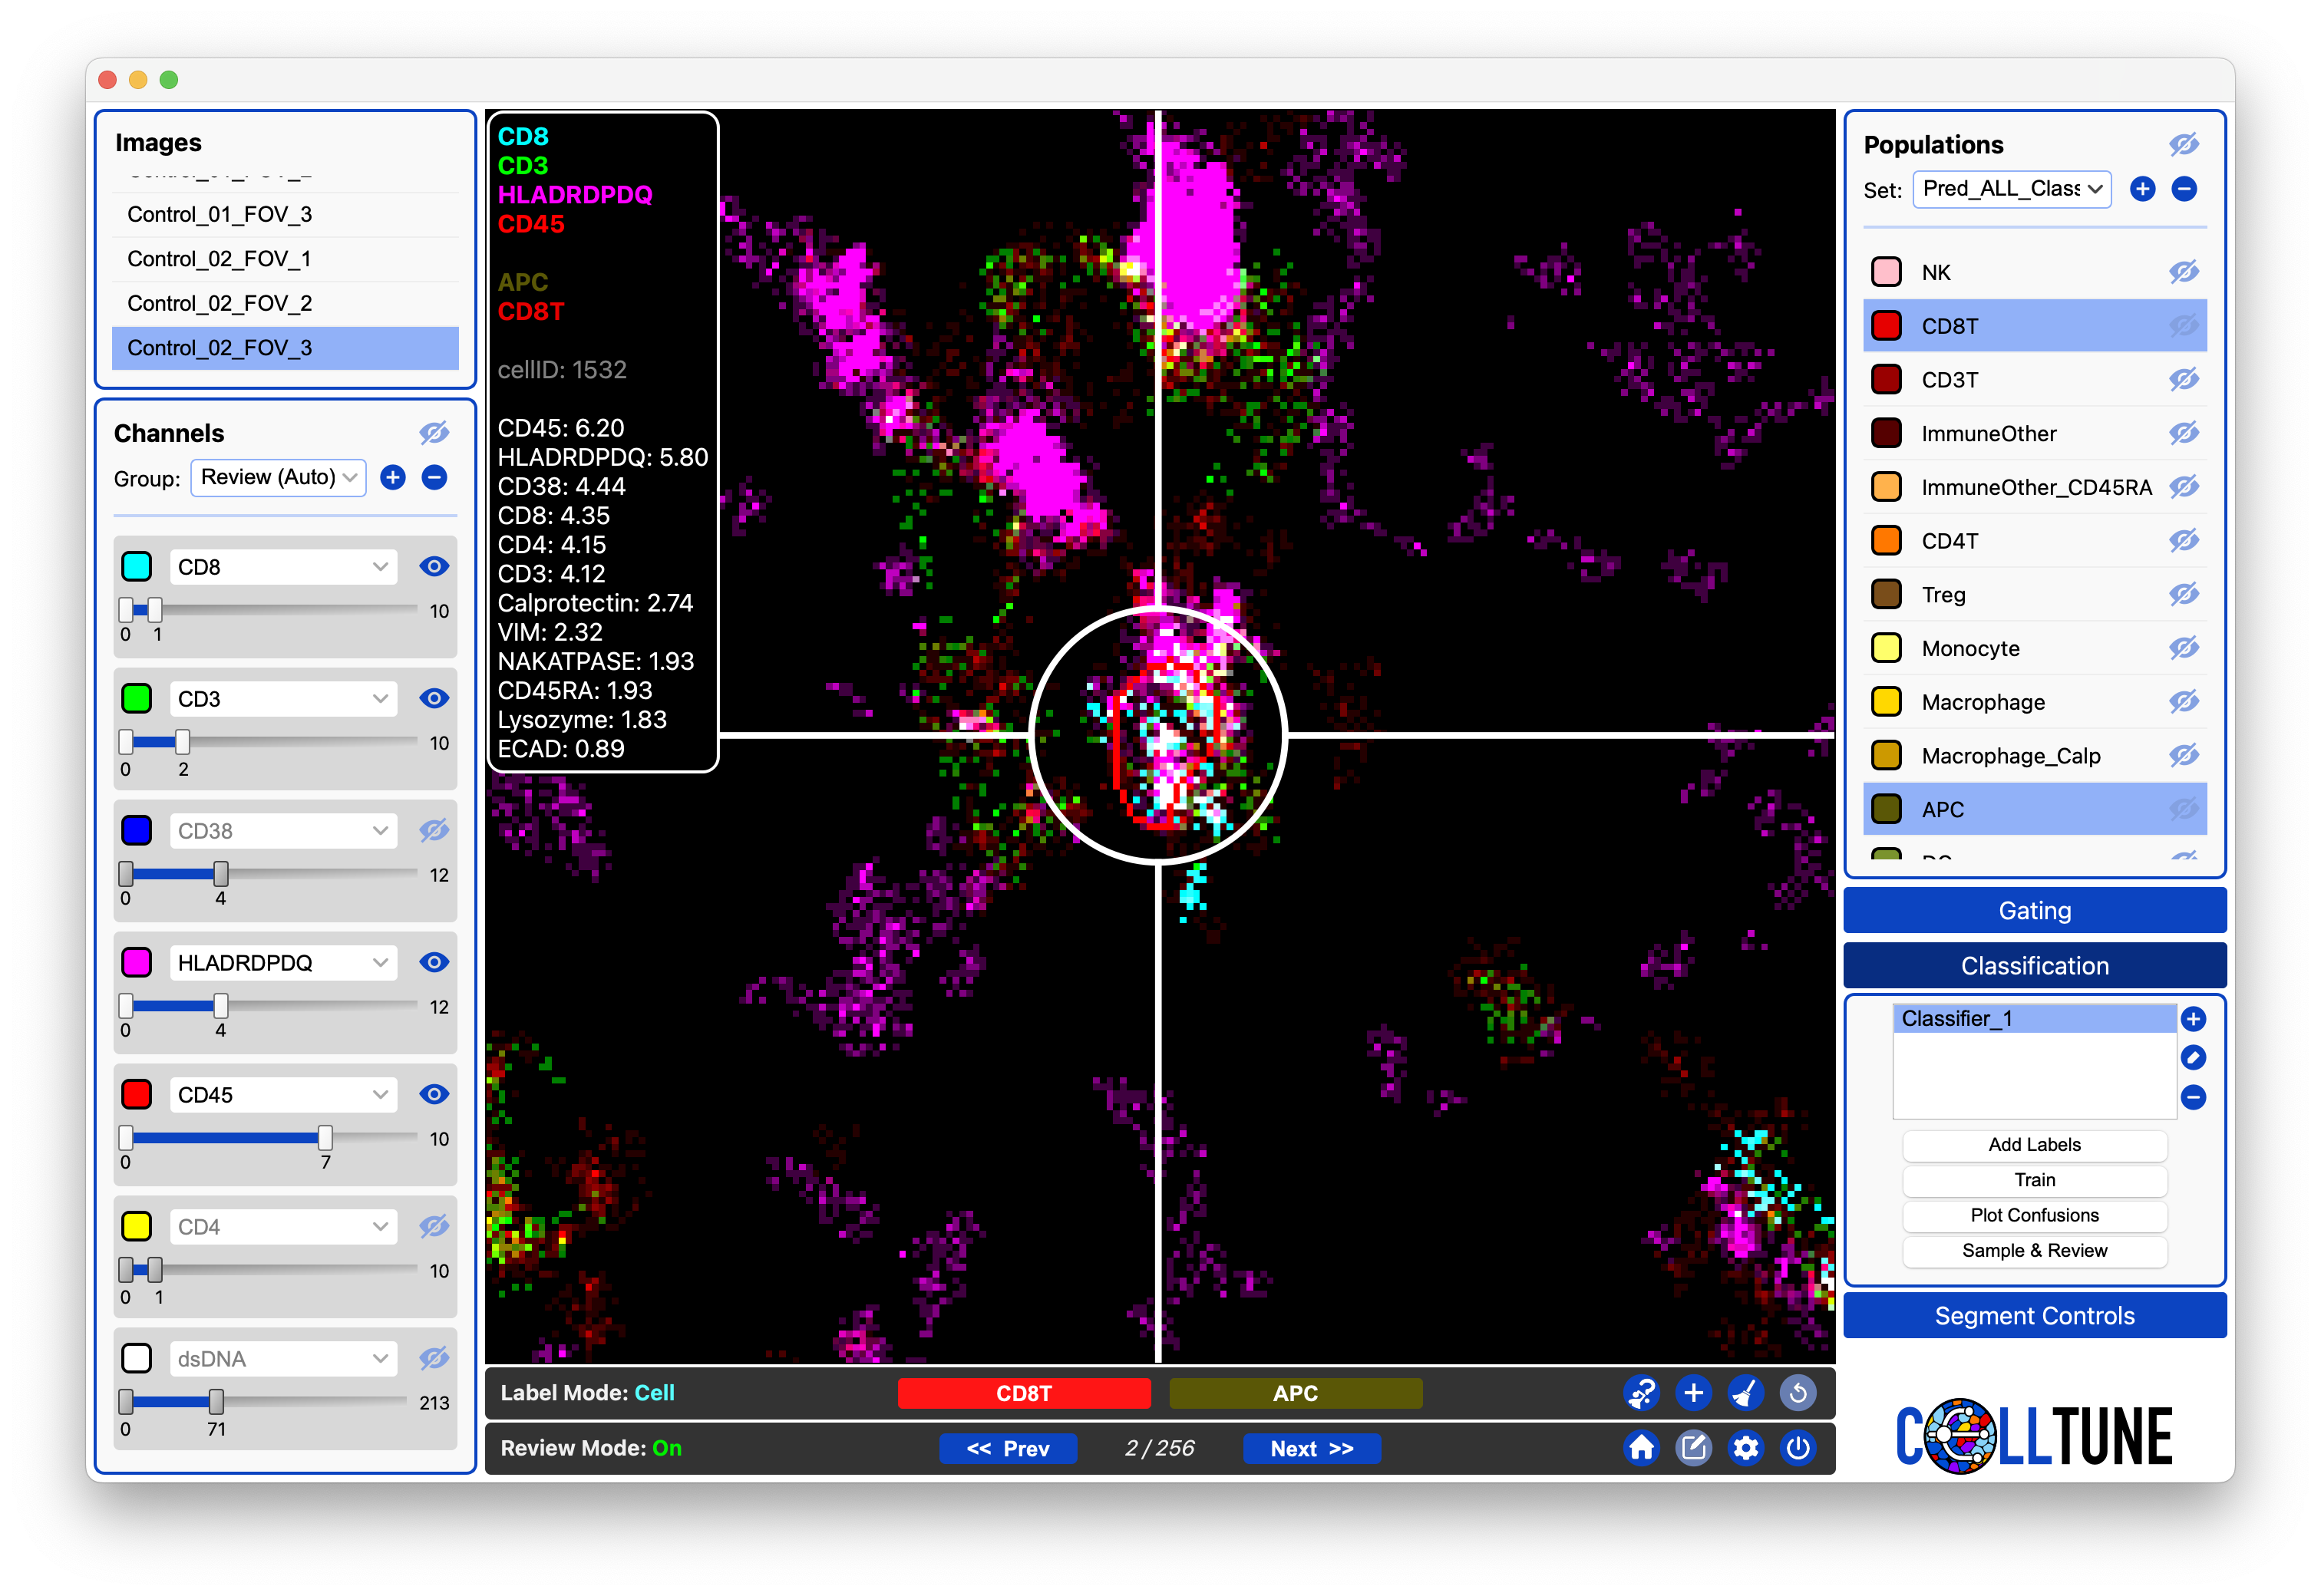The height and width of the screenshot is (1596, 2321).
Task: Expand the HLADRDPDQ channel selector
Action: (x=283, y=962)
